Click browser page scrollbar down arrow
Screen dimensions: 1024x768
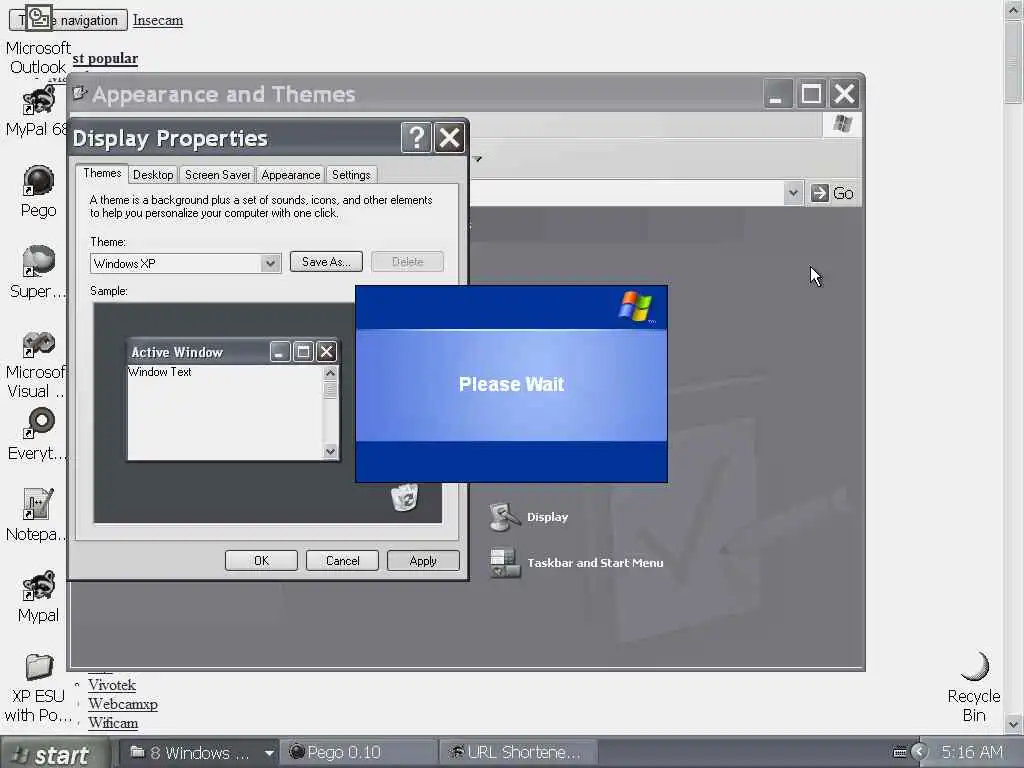(x=1014, y=724)
